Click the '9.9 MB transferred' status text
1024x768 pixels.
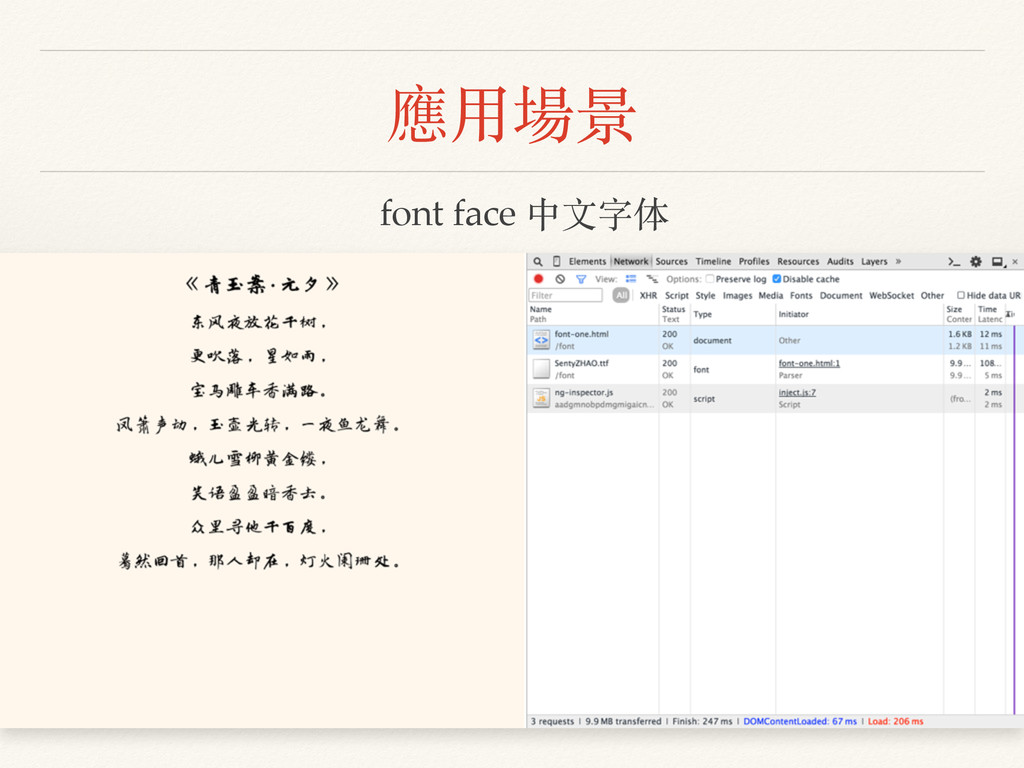[x=623, y=721]
